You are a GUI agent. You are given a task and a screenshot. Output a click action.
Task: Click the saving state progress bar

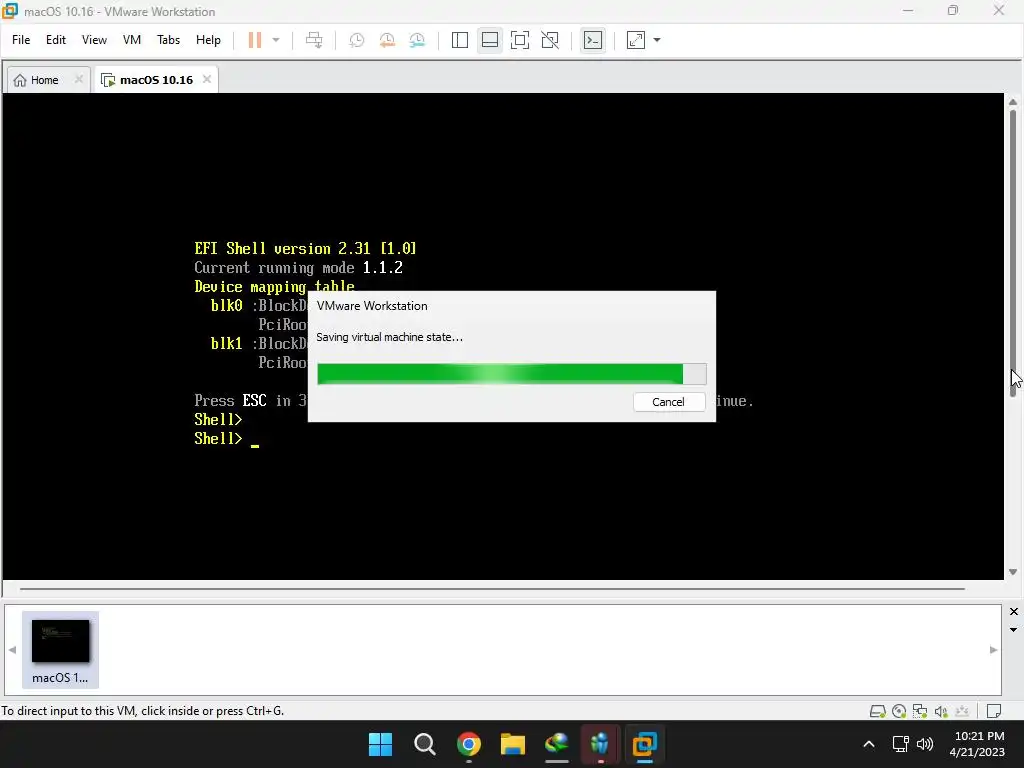(511, 374)
